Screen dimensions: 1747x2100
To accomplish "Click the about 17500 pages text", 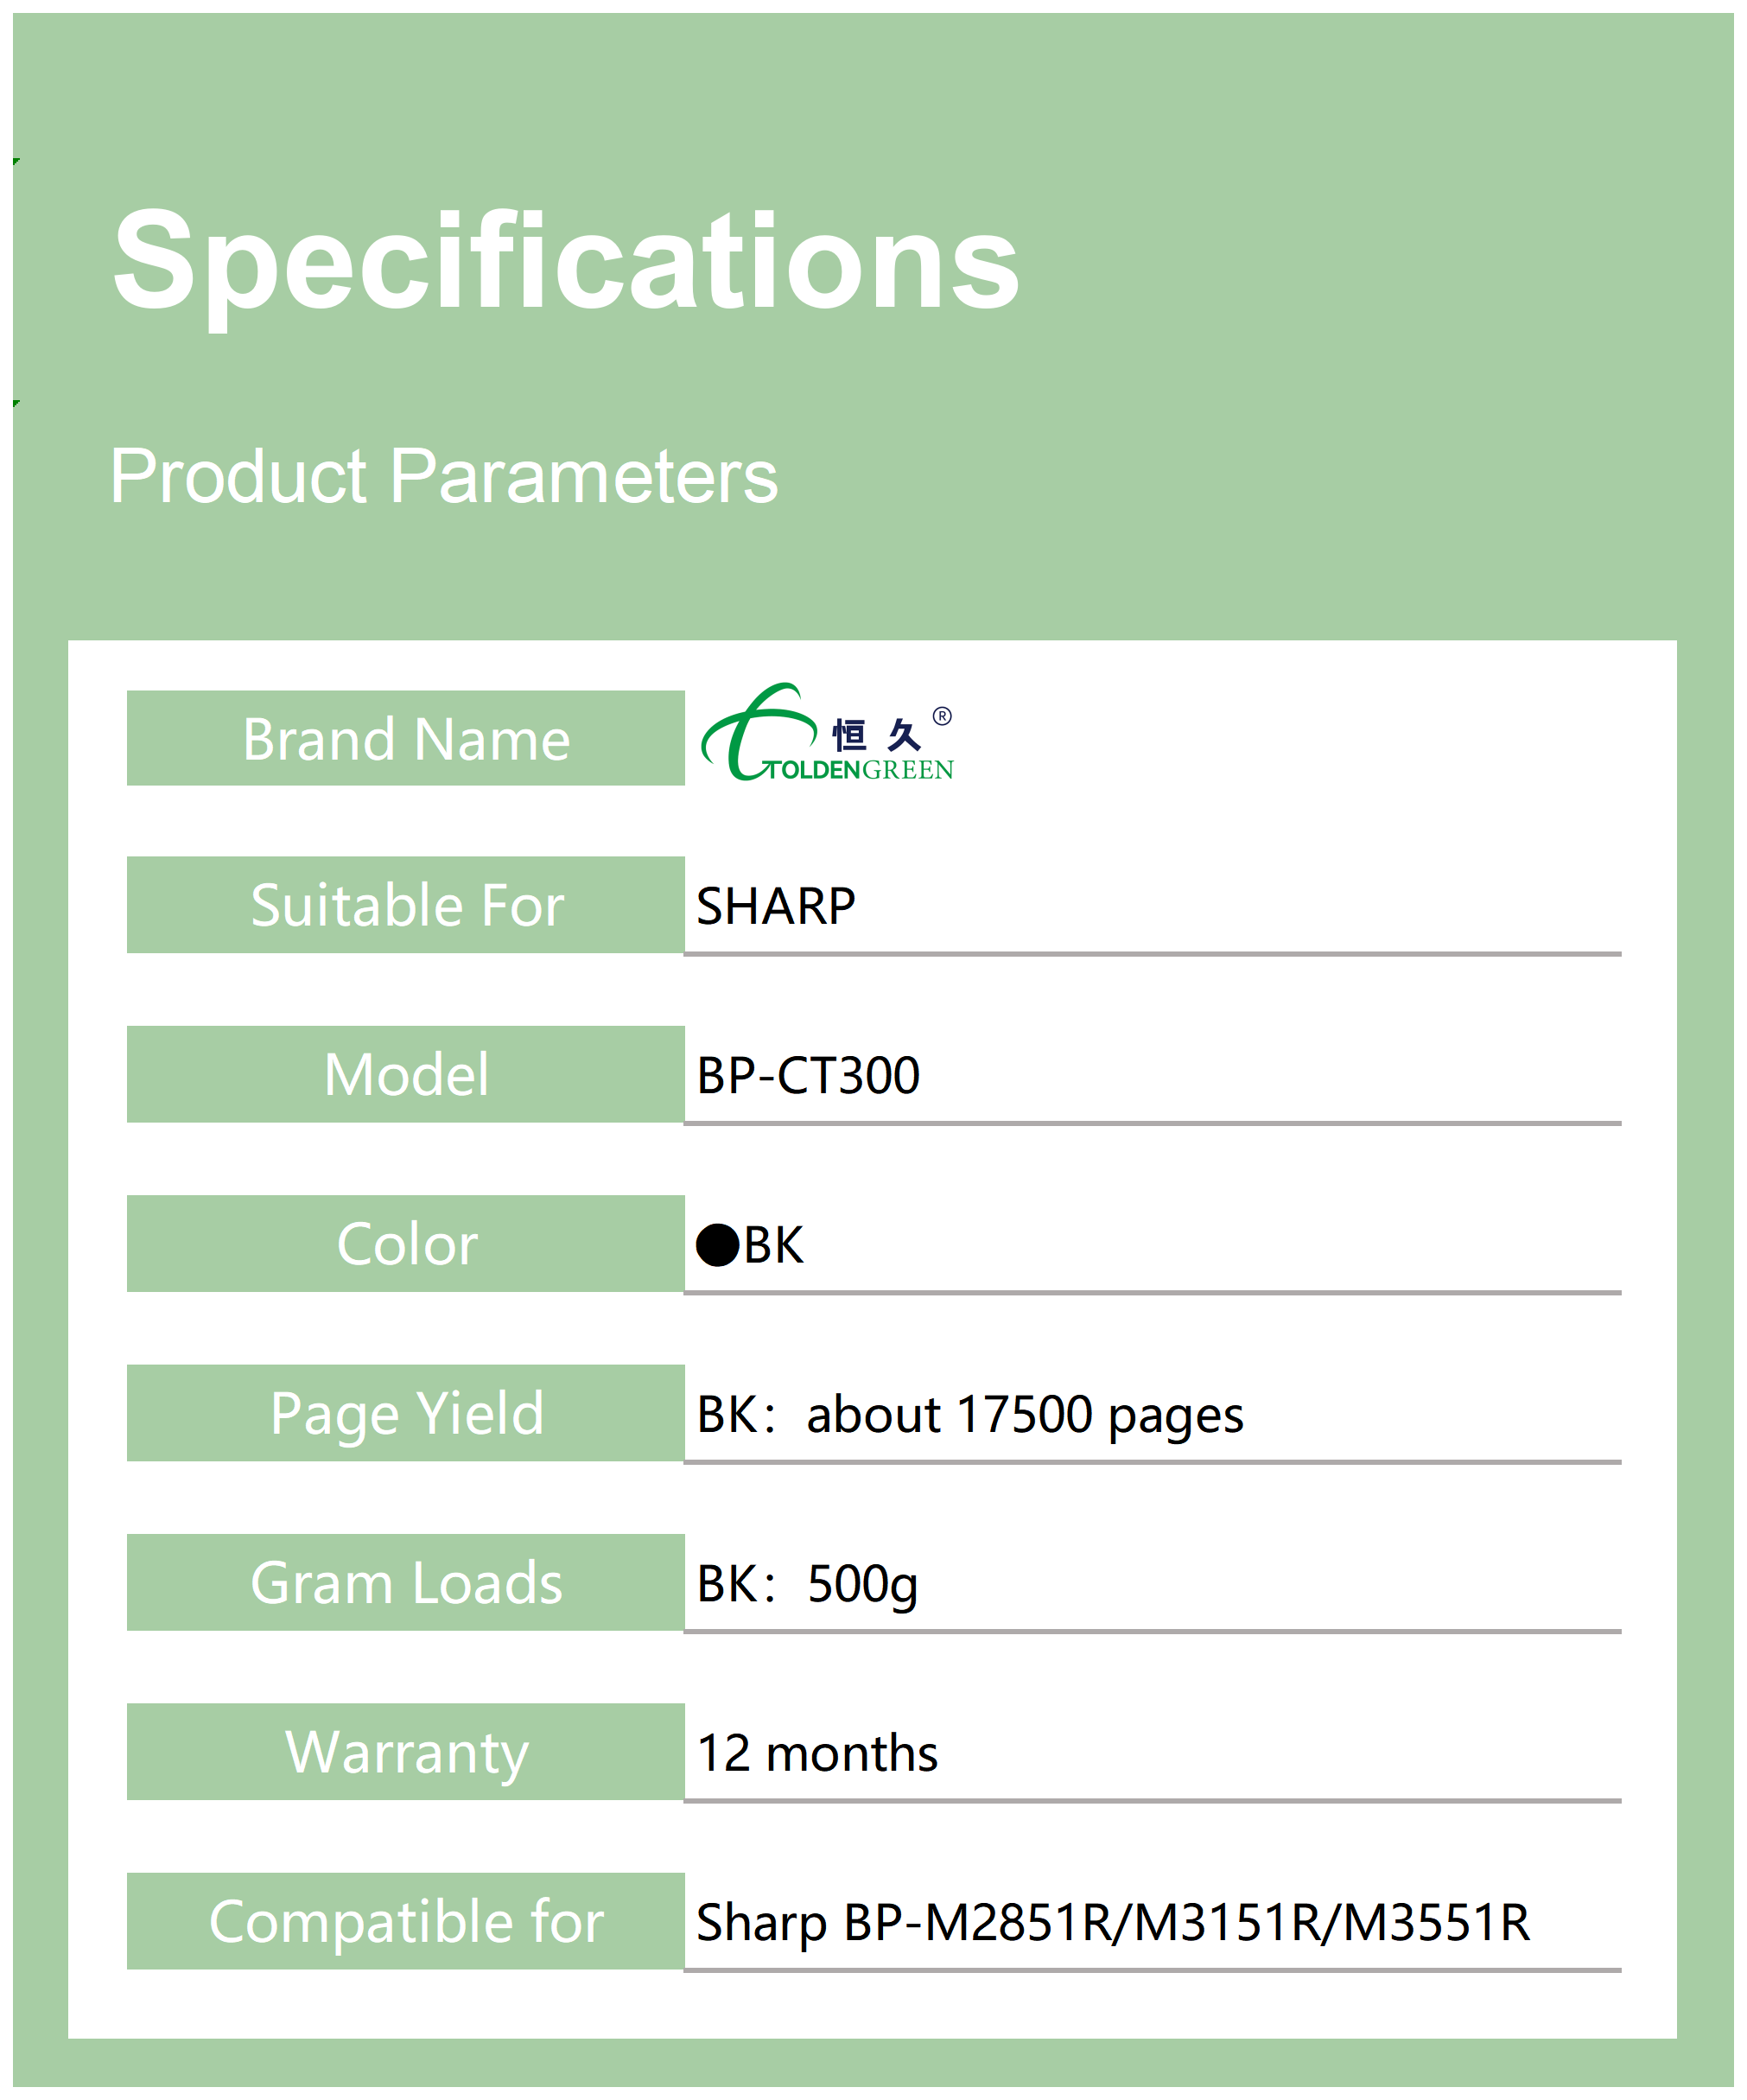I will [x=1025, y=1415].
